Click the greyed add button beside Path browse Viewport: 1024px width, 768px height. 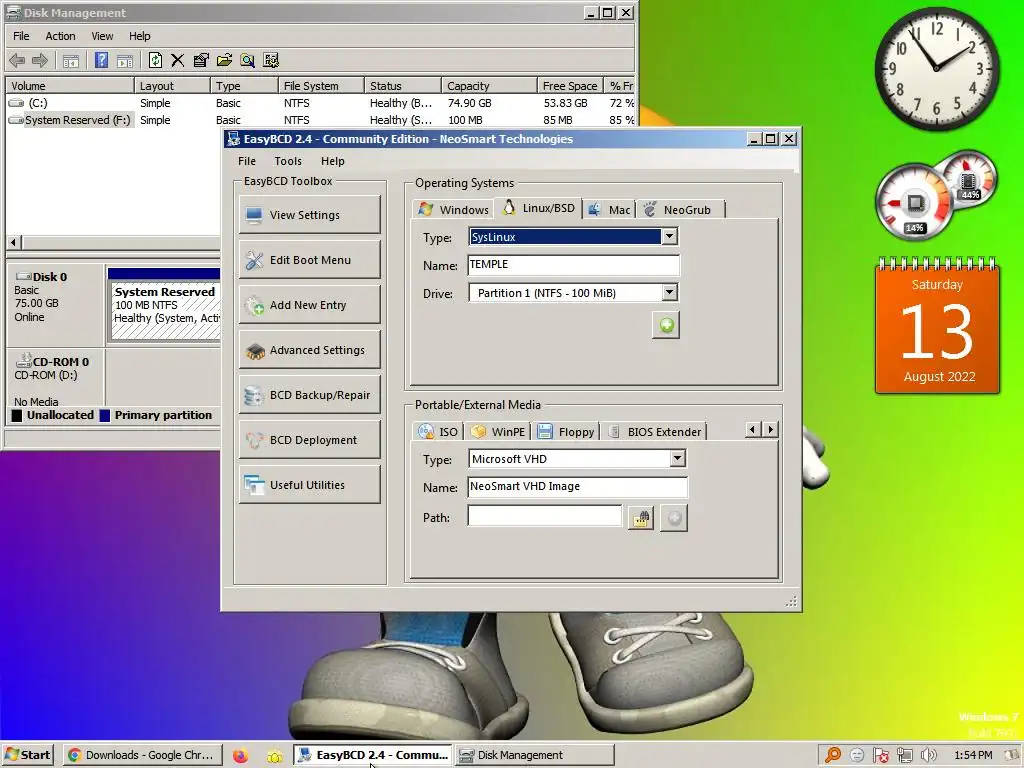pyautogui.click(x=674, y=518)
